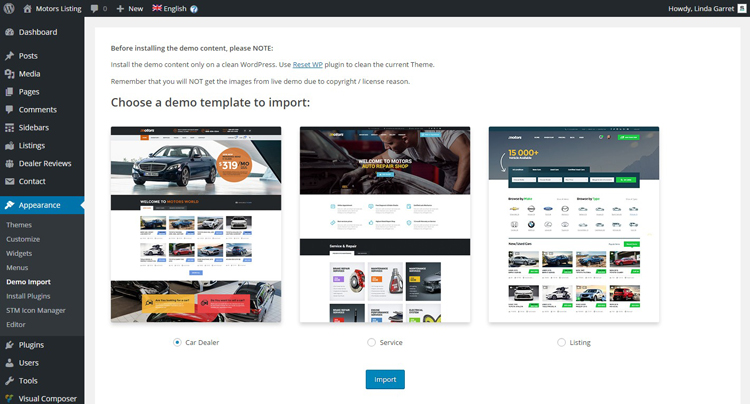The width and height of the screenshot is (750, 404).
Task: Select the Service radio button
Action: pos(371,342)
